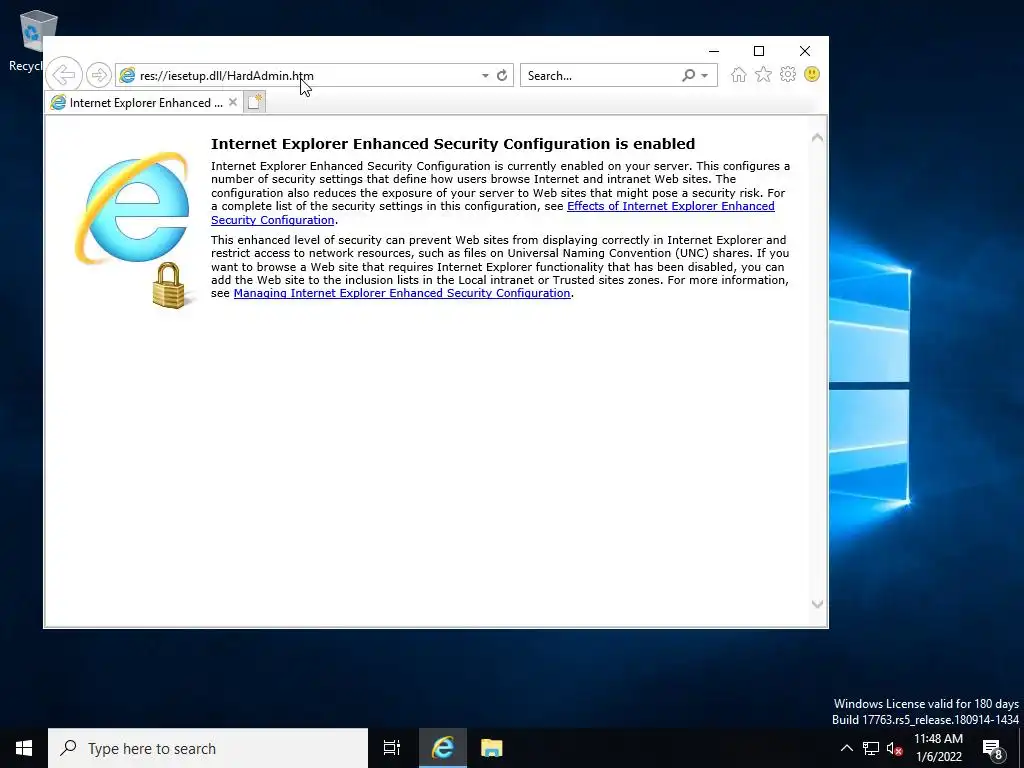Image resolution: width=1024 pixels, height=768 pixels.
Task: Click the scrollbar up arrow
Action: pos(817,138)
